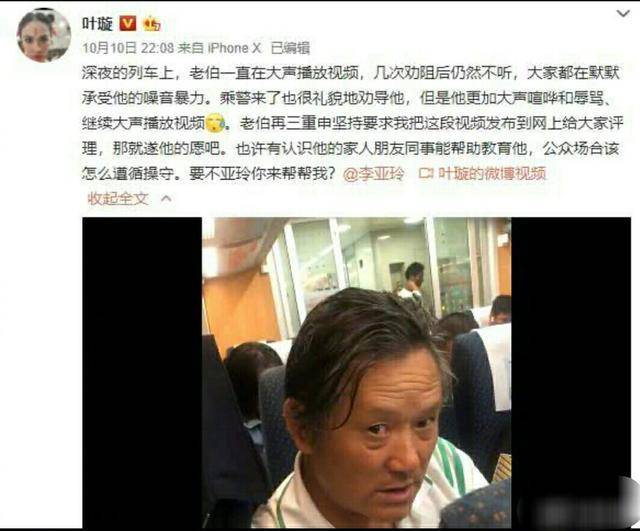Click the black bar left of video
640x531 pixels.
[142, 373]
